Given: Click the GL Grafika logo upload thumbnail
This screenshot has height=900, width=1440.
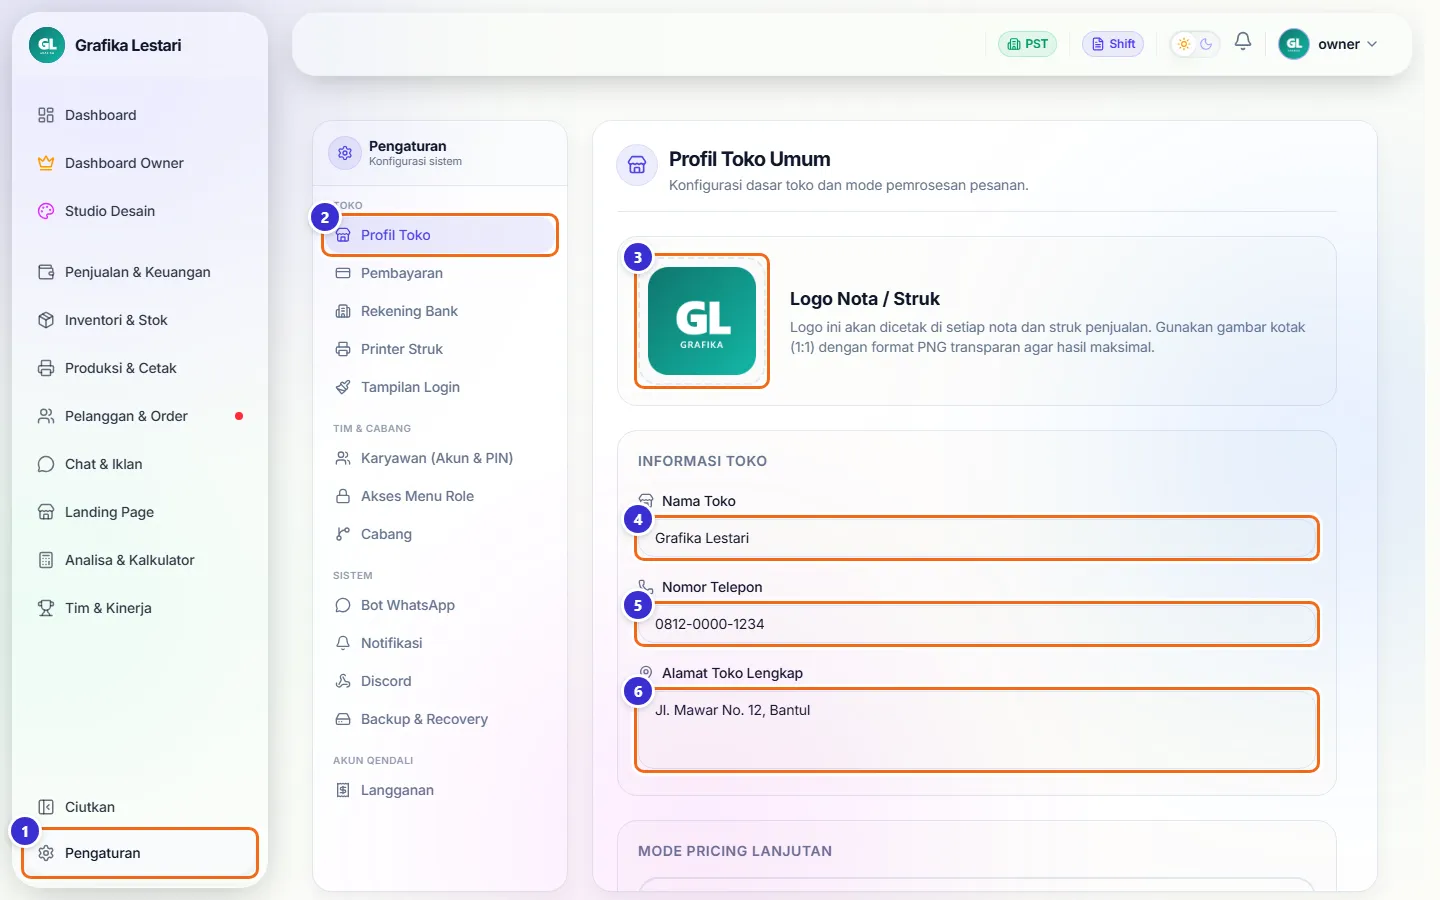Looking at the screenshot, I should point(702,321).
